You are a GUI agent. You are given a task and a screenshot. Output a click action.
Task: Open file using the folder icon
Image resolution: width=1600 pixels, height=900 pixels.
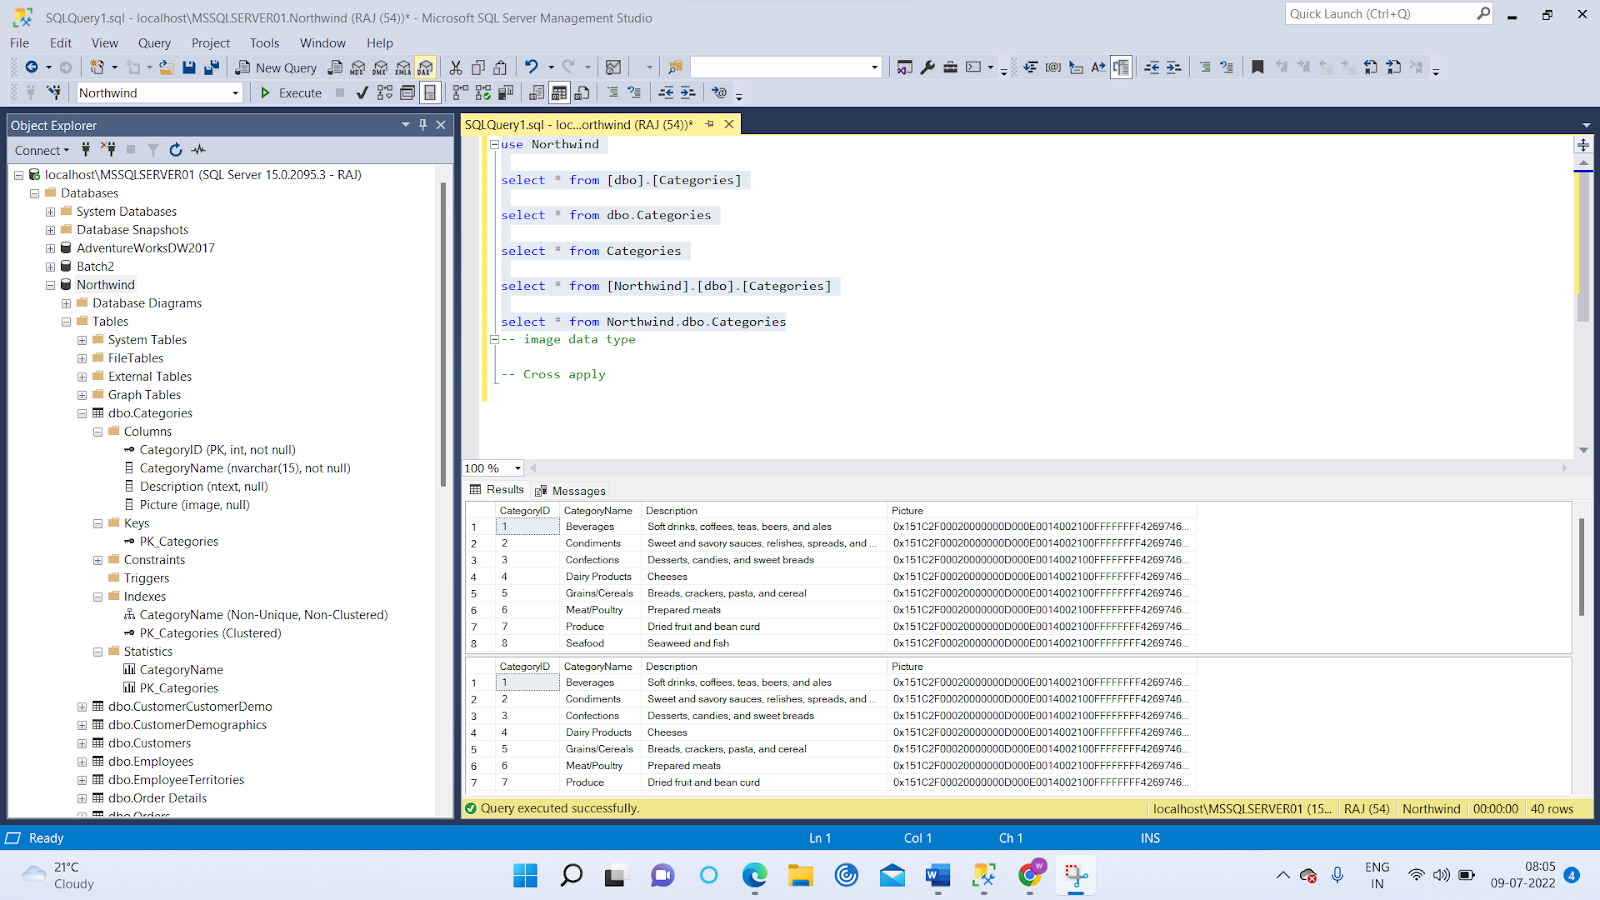[x=166, y=67]
